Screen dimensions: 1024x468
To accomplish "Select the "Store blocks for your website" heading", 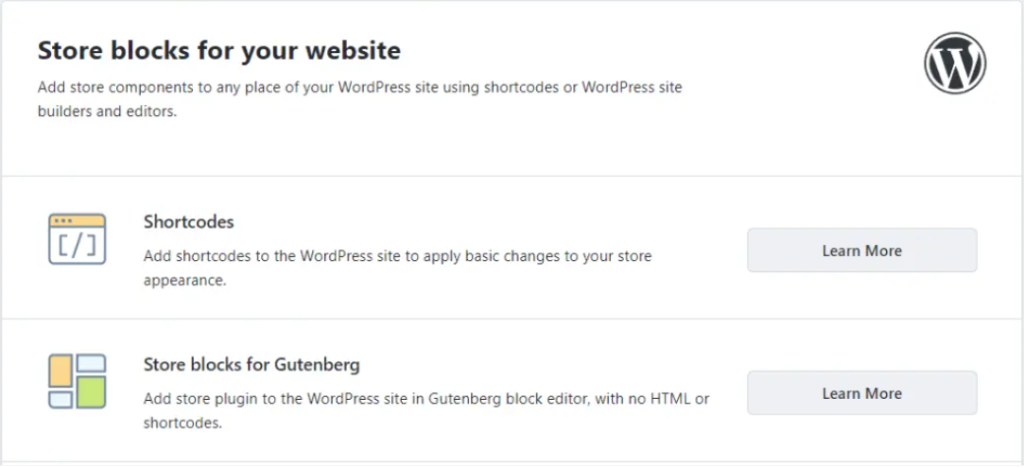I will [x=219, y=50].
